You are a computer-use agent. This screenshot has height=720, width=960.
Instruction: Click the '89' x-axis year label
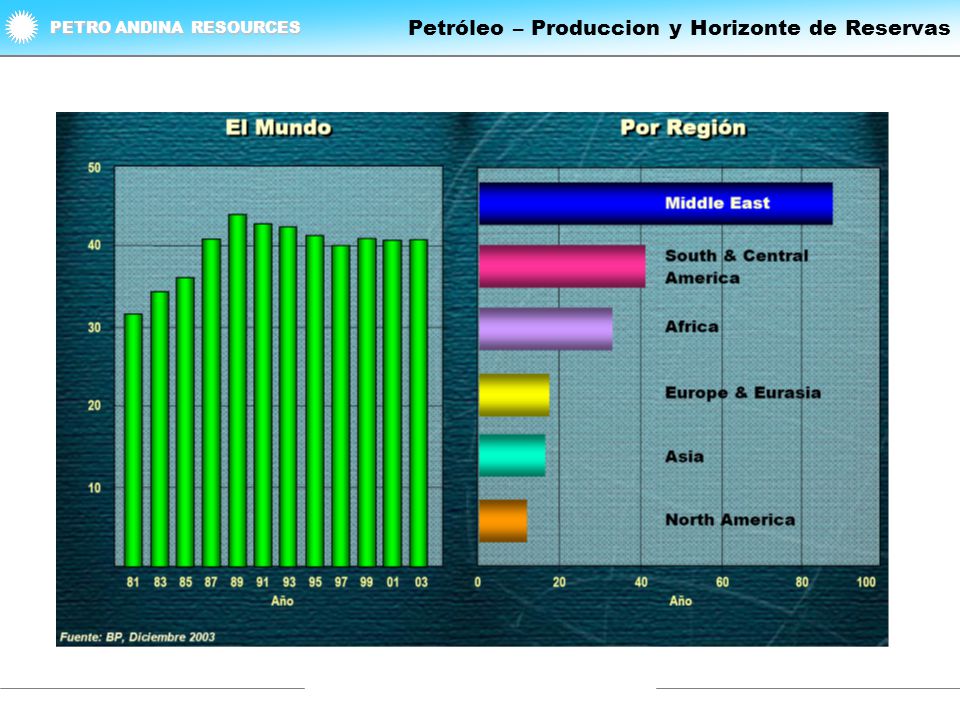(x=237, y=582)
